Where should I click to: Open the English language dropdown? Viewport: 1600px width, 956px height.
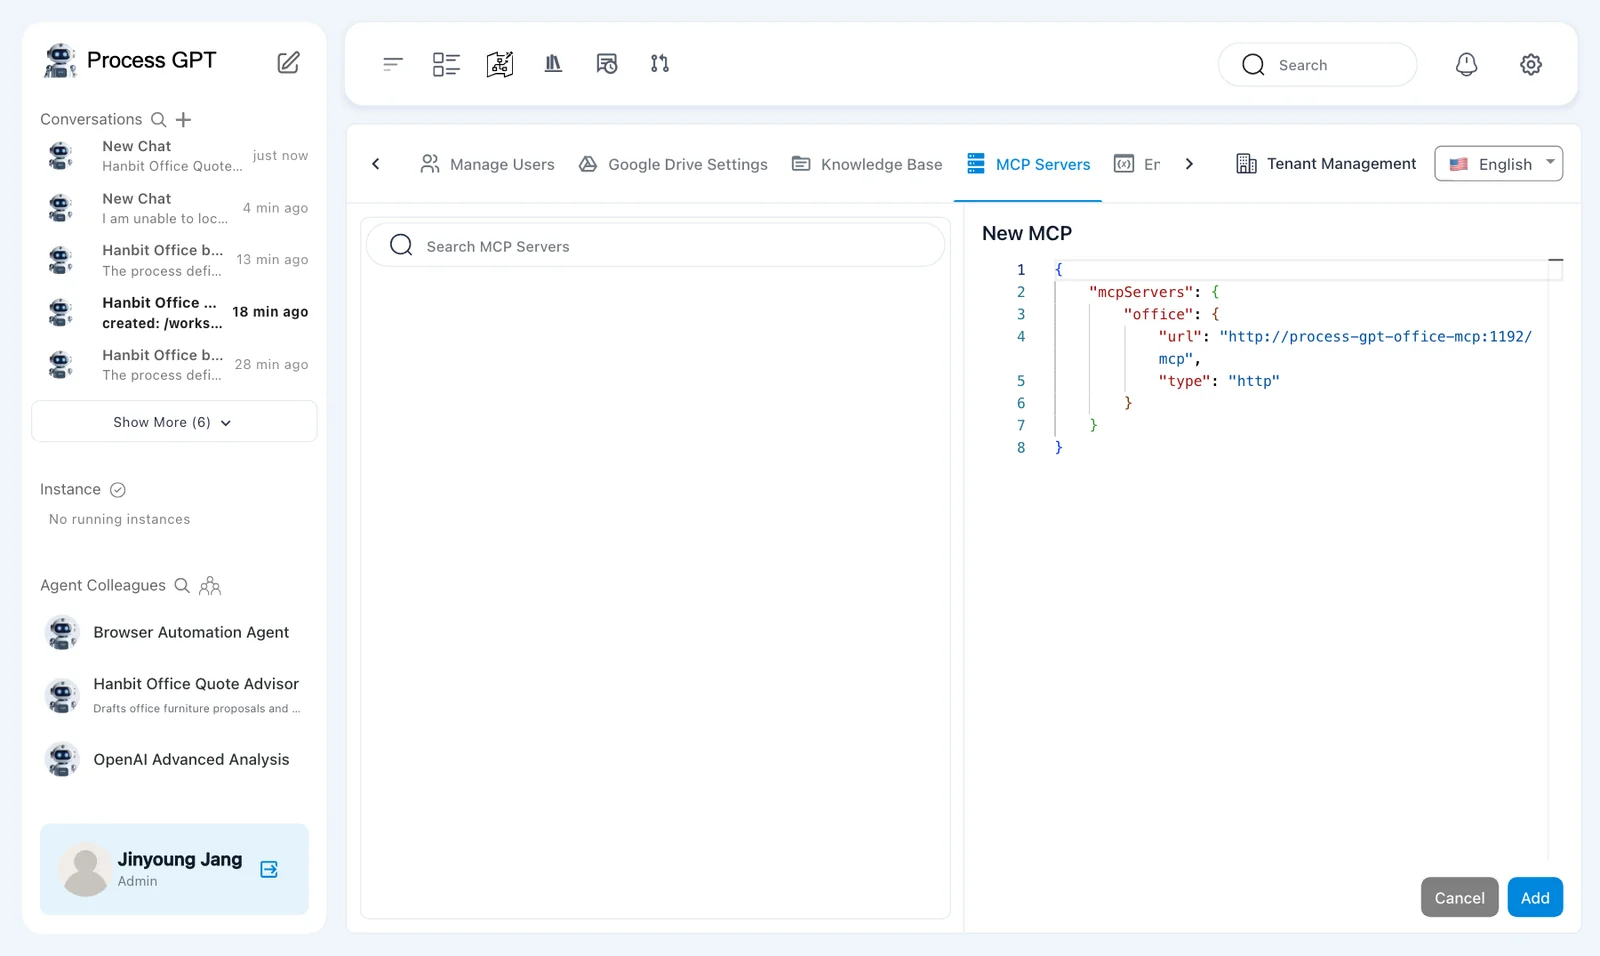click(1498, 164)
